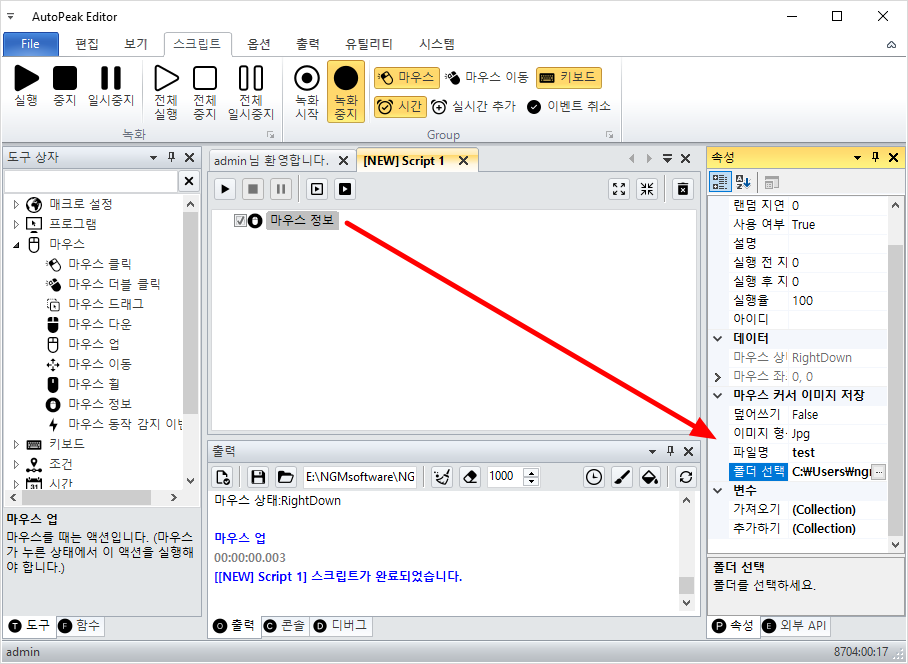
Task: Expand the 조건 tree node
Action: coord(16,464)
